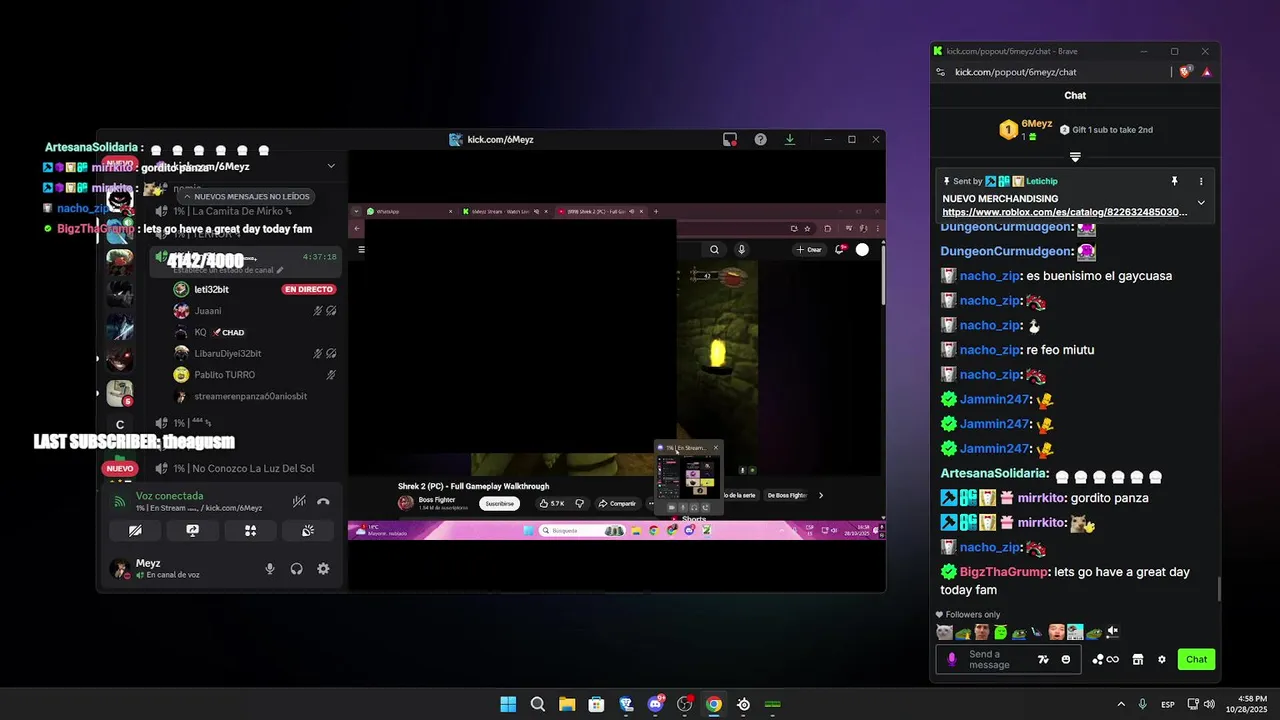Expand leaderboard arrow below 6Meyz
The height and width of the screenshot is (720, 1280).
1075,157
